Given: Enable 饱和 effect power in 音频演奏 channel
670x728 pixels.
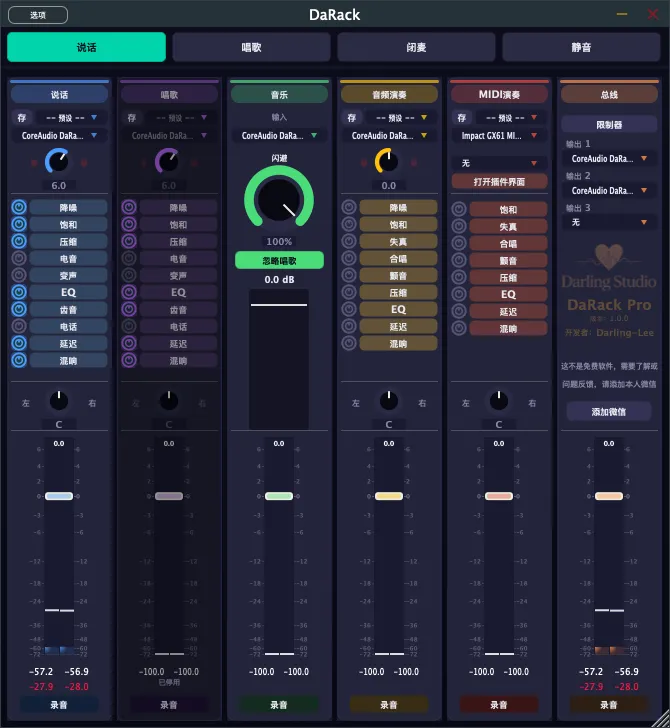Looking at the screenshot, I should [x=349, y=224].
